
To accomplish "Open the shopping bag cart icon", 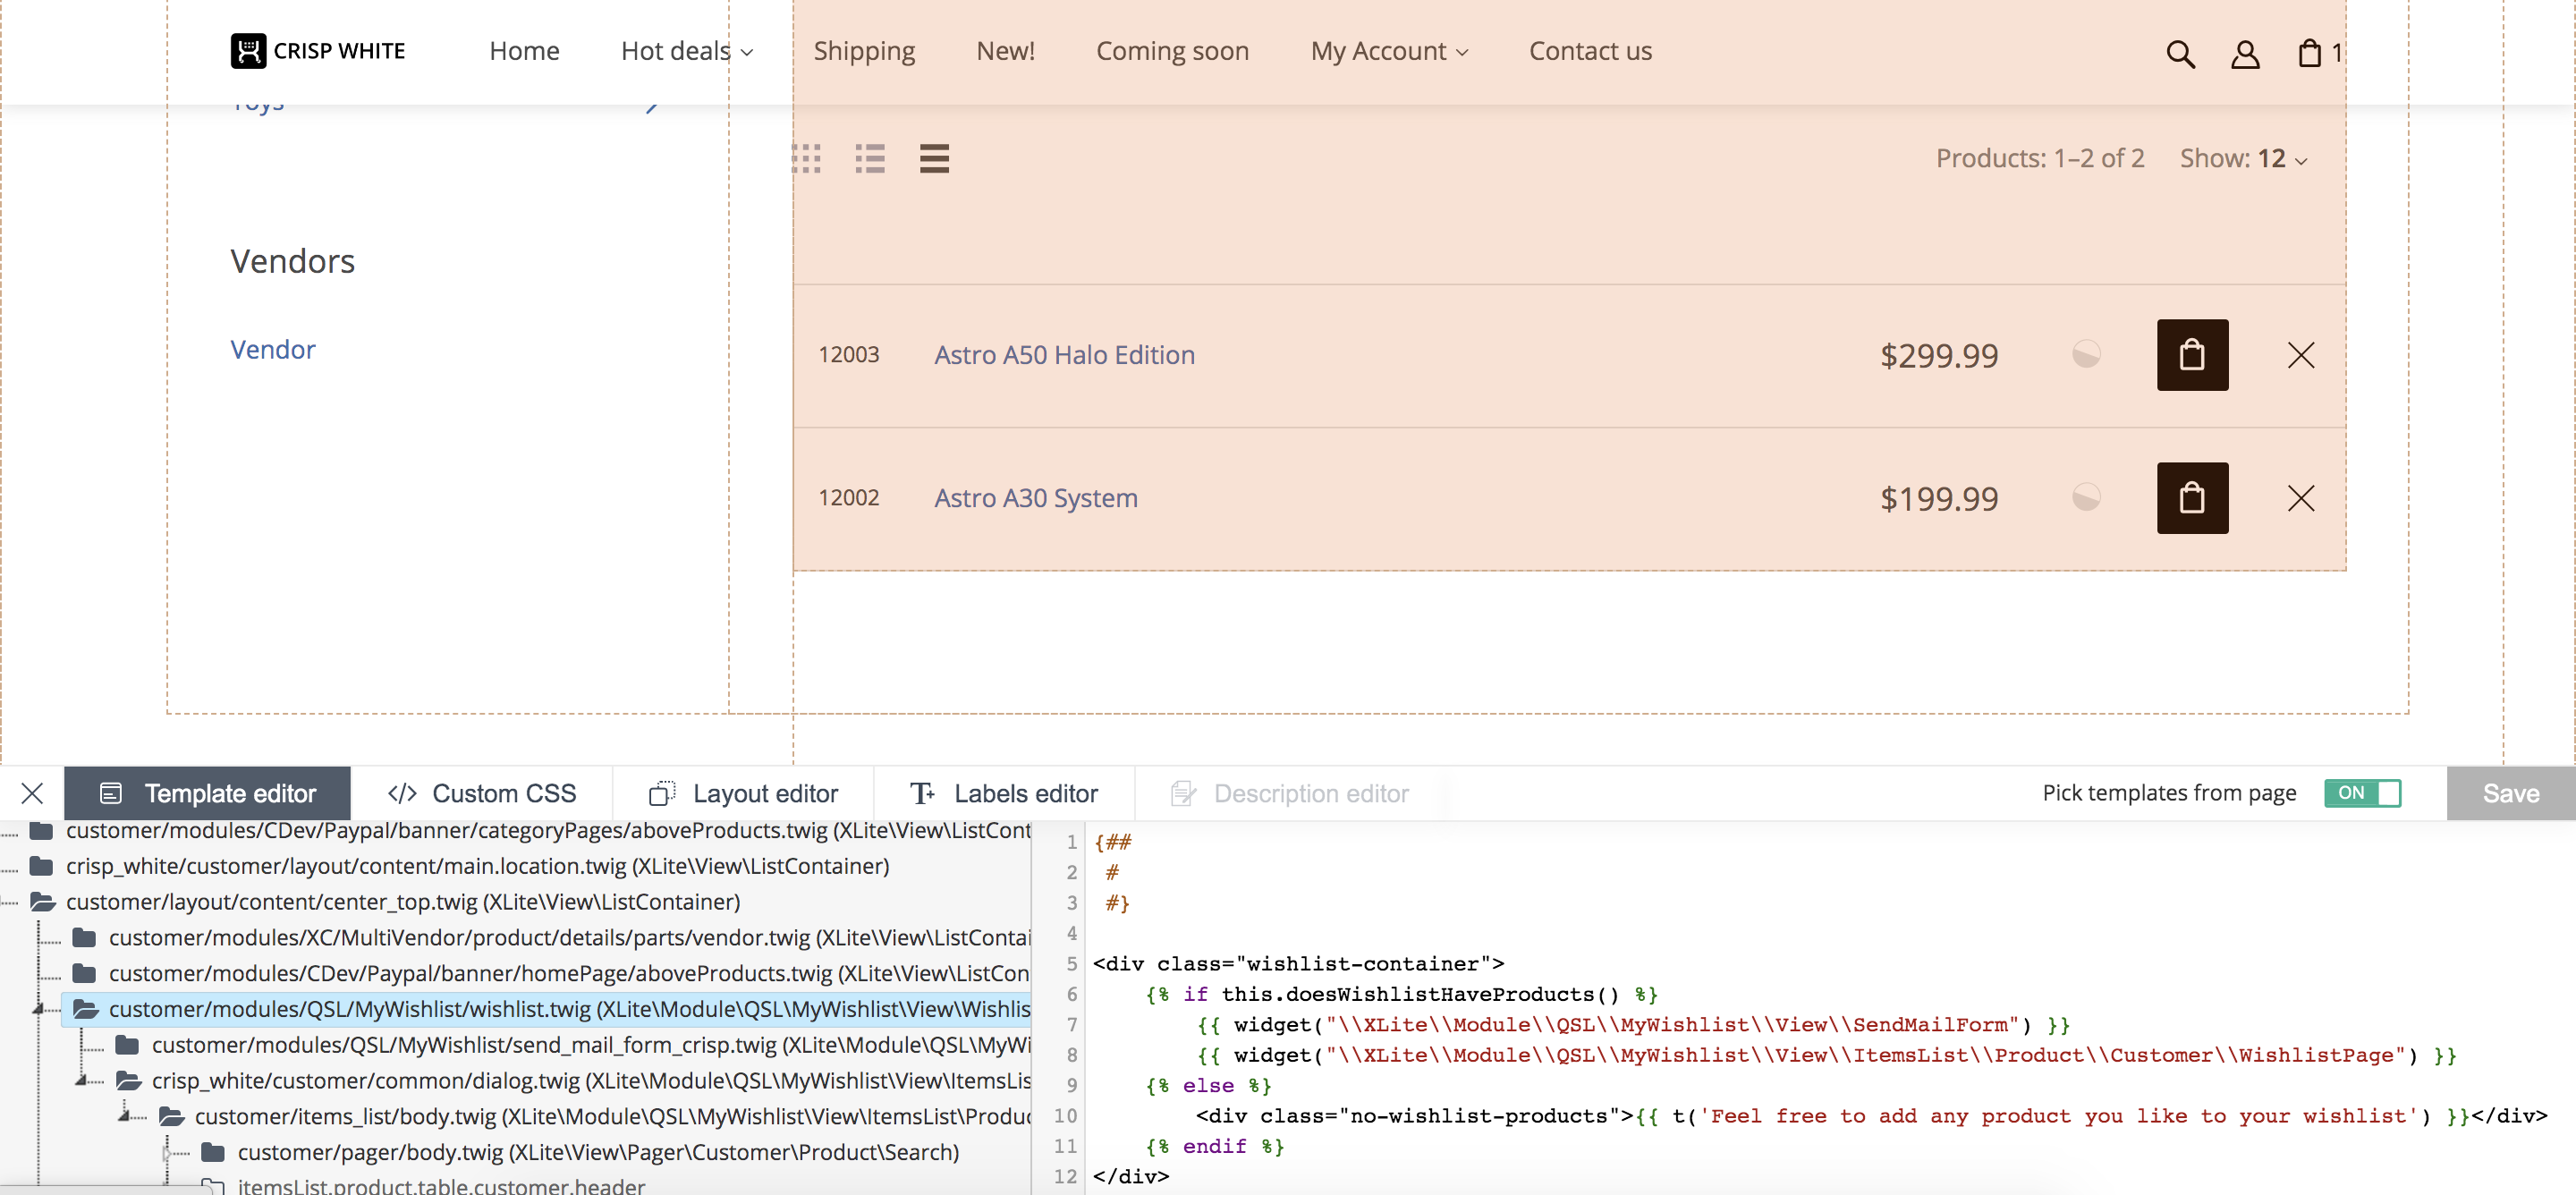I will 2309,53.
